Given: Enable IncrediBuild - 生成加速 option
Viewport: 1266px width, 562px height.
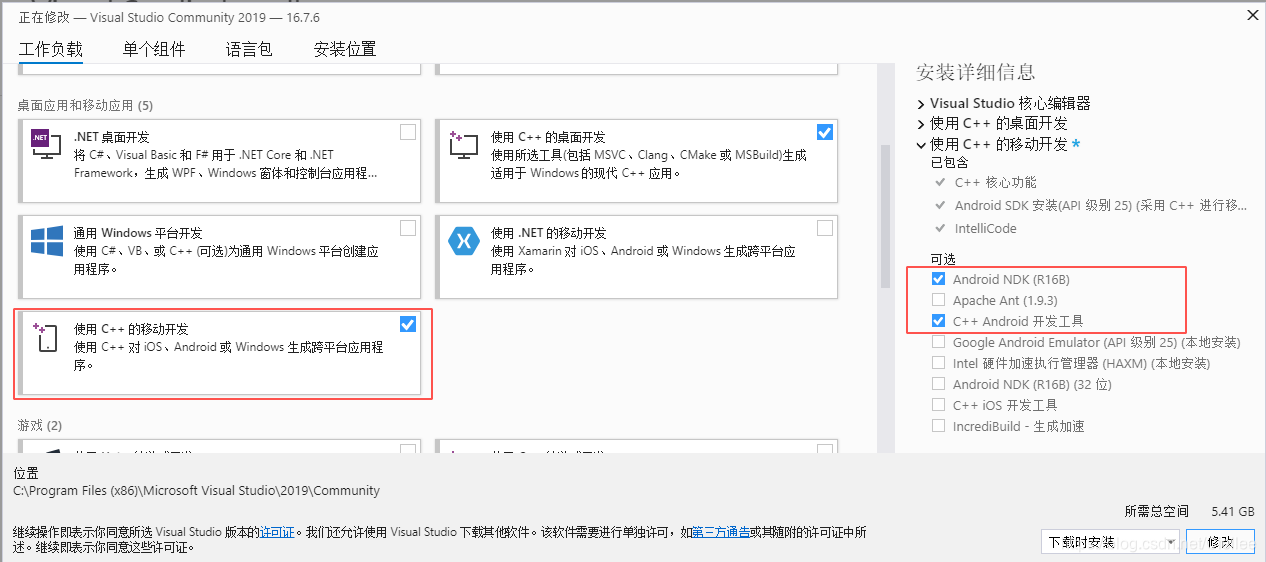Looking at the screenshot, I should 938,426.
